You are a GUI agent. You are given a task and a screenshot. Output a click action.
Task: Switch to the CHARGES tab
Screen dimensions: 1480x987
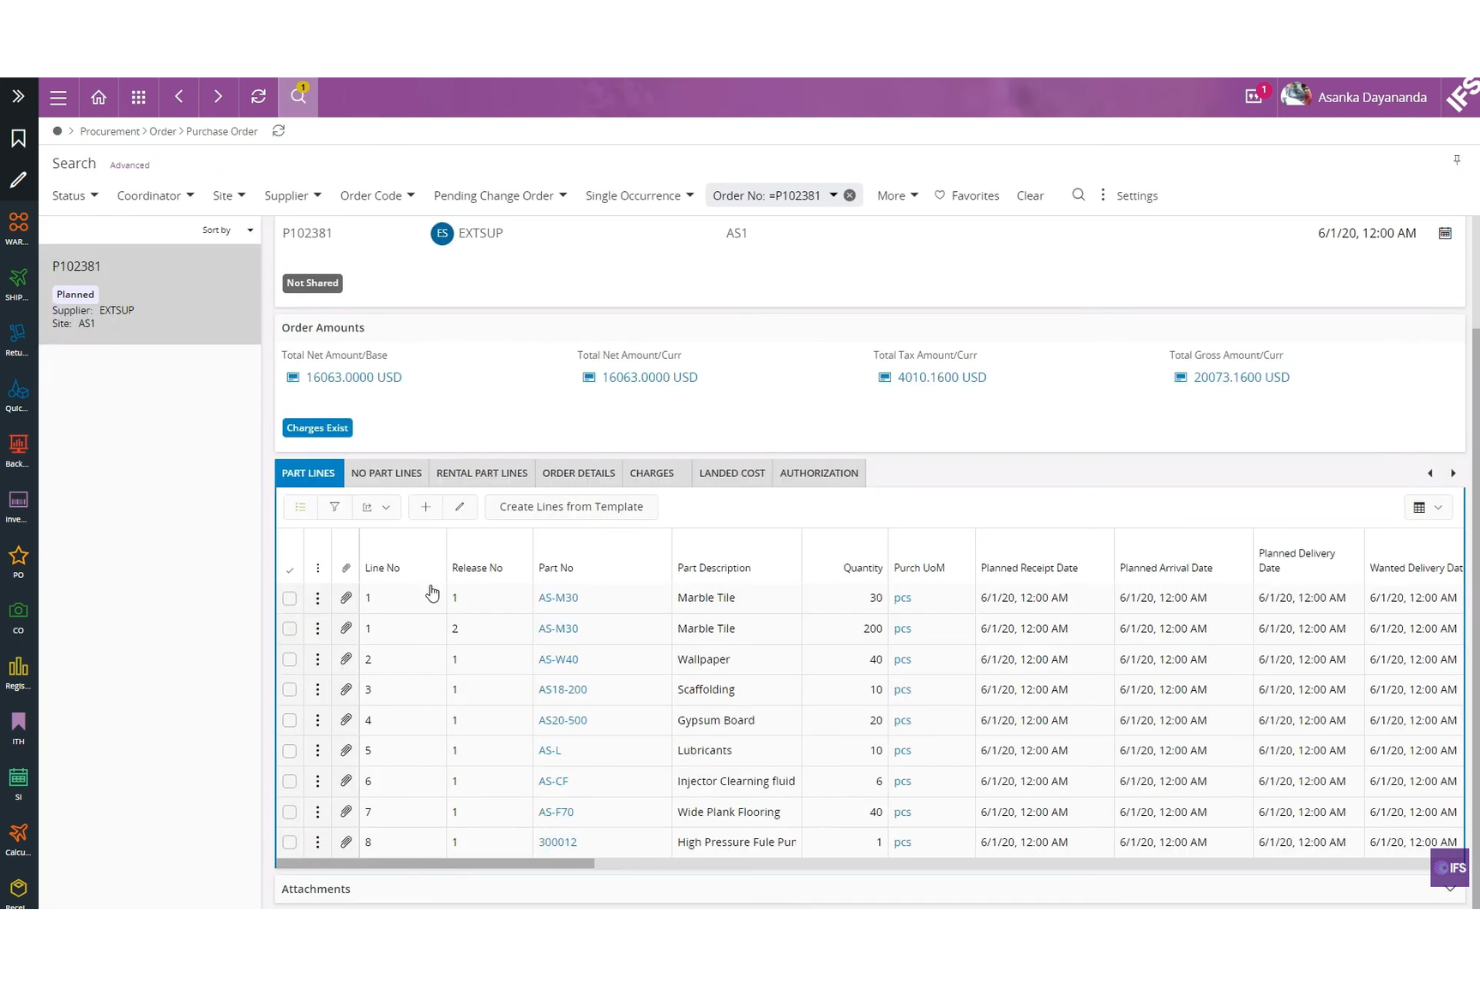pos(651,472)
